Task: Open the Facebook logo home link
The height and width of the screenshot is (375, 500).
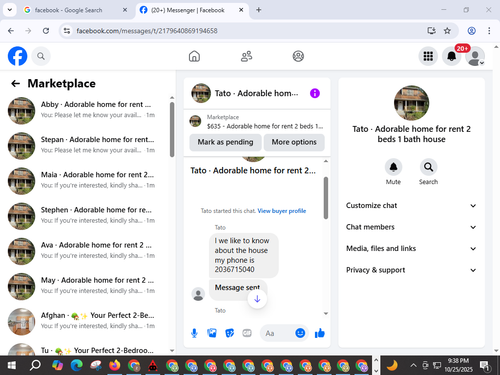Action: click(17, 56)
